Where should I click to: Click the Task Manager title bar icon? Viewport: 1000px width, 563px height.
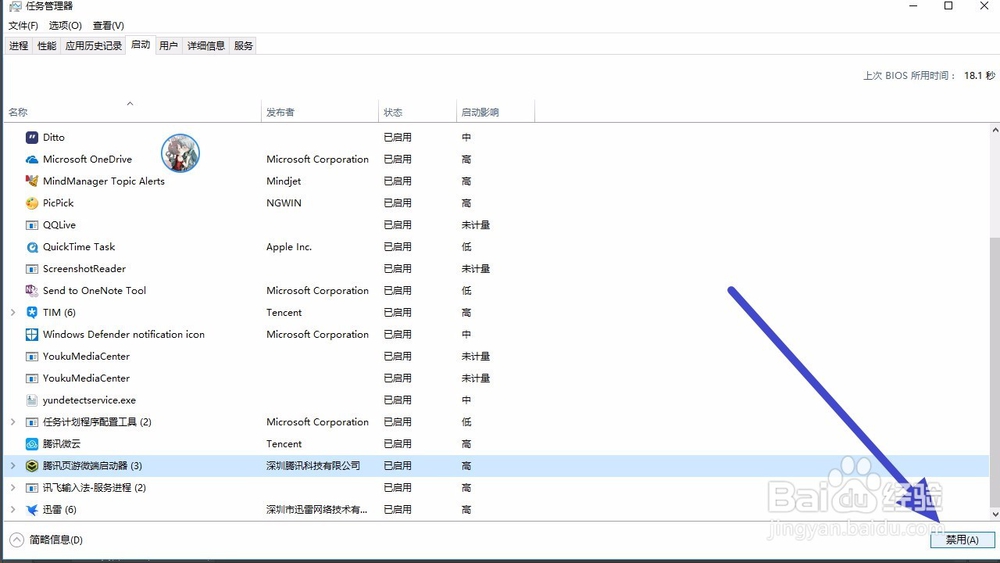point(15,6)
